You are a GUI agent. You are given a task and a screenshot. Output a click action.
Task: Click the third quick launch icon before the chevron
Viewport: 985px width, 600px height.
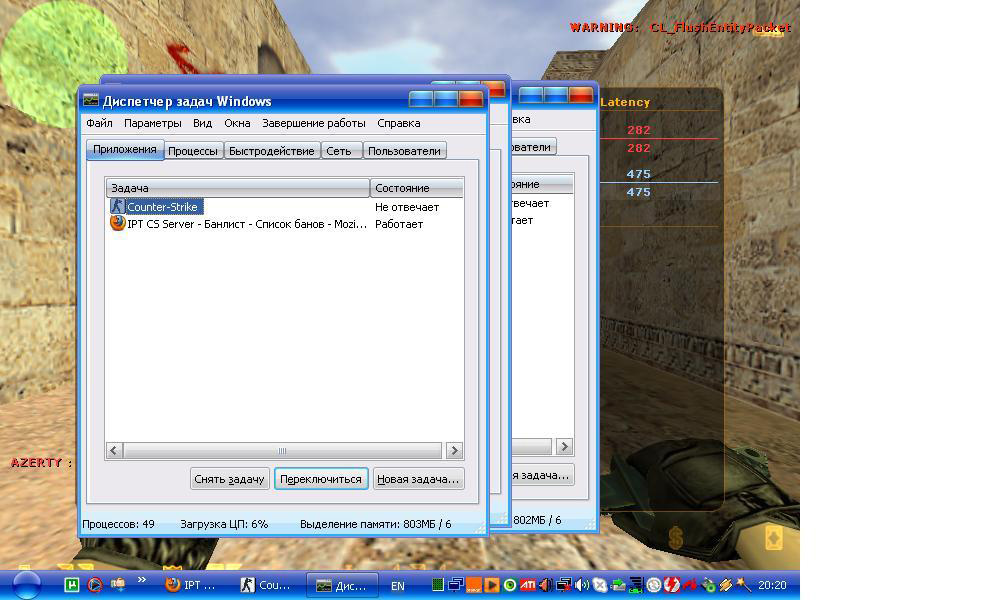[x=117, y=585]
